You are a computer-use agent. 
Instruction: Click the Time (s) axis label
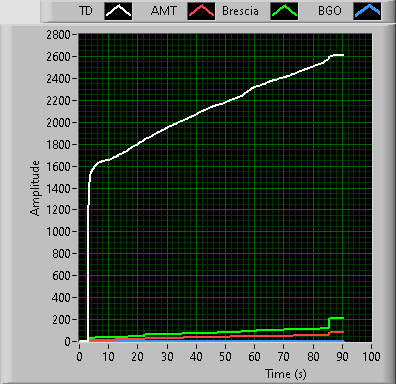coord(286,374)
